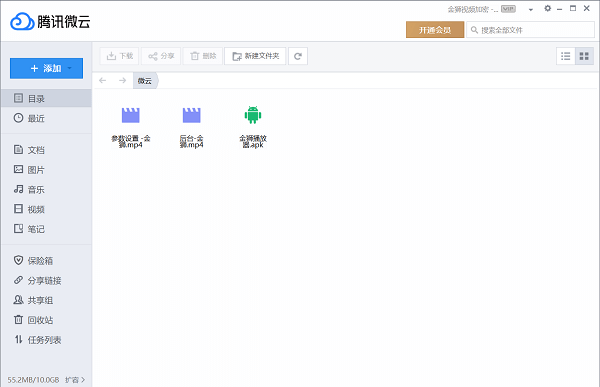Viewport: 600px width, 387px height.
Task: Click the 金狮播放器.apk file name
Action: coord(253,141)
